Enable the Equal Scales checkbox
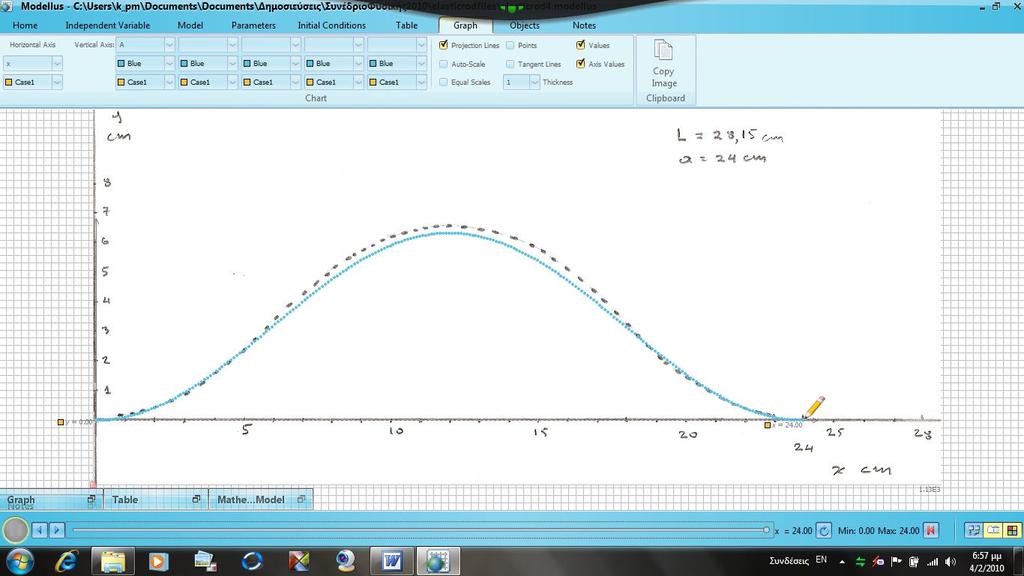 443,82
